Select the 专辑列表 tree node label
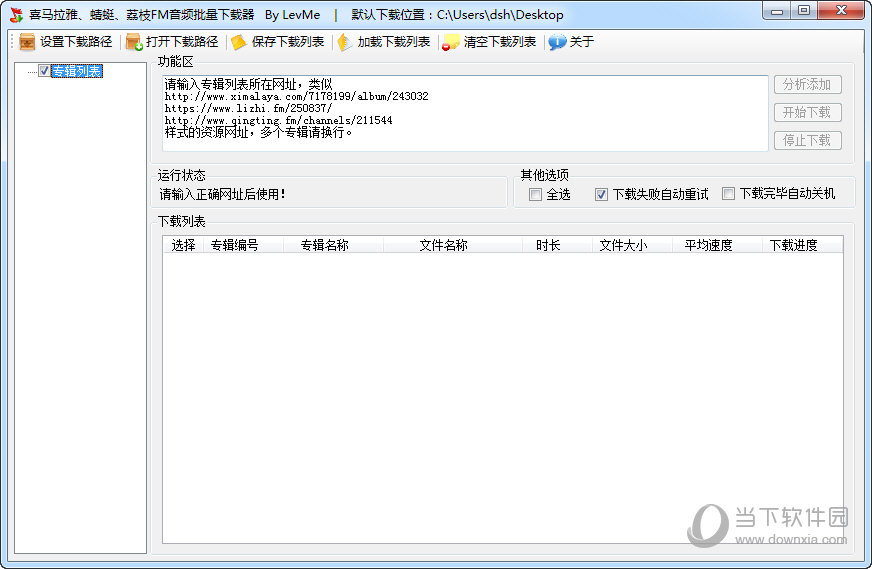872x569 pixels. pos(77,71)
